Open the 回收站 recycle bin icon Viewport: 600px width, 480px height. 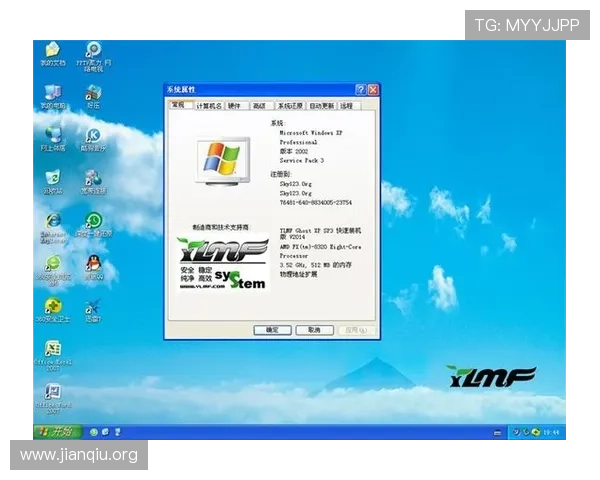coord(52,178)
